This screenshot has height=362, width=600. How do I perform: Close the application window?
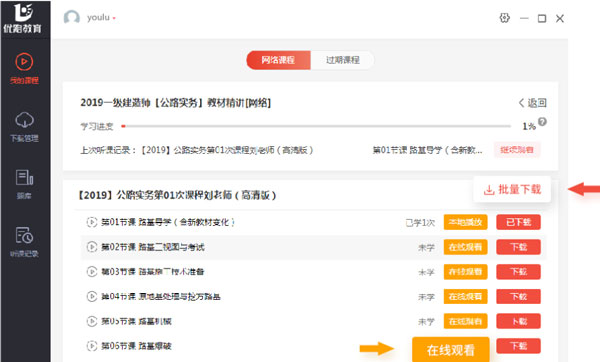(560, 18)
